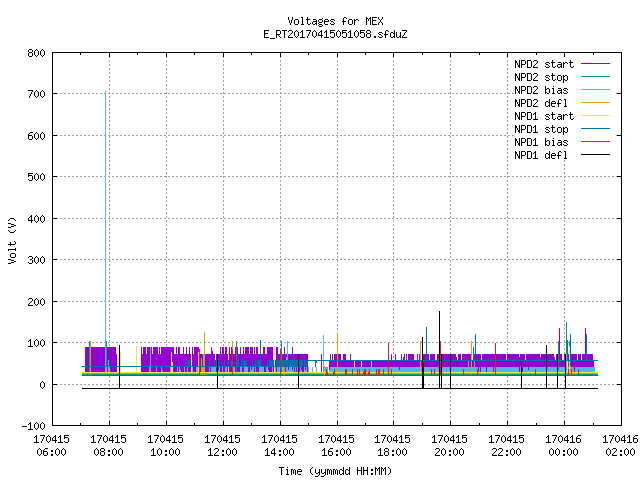640x480 pixels.
Task: Click the x-axis tick label 170416 00:00
Action: coord(564,446)
